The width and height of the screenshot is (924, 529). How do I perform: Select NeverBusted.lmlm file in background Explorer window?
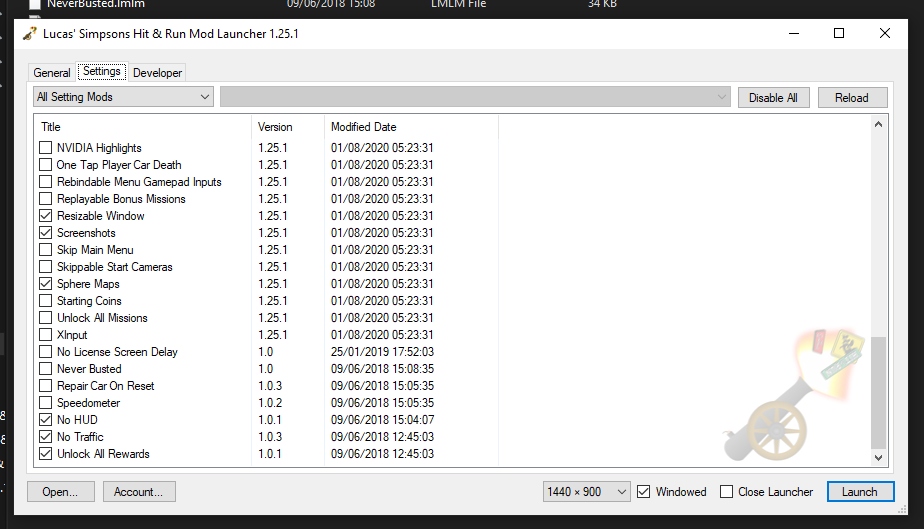(x=95, y=4)
